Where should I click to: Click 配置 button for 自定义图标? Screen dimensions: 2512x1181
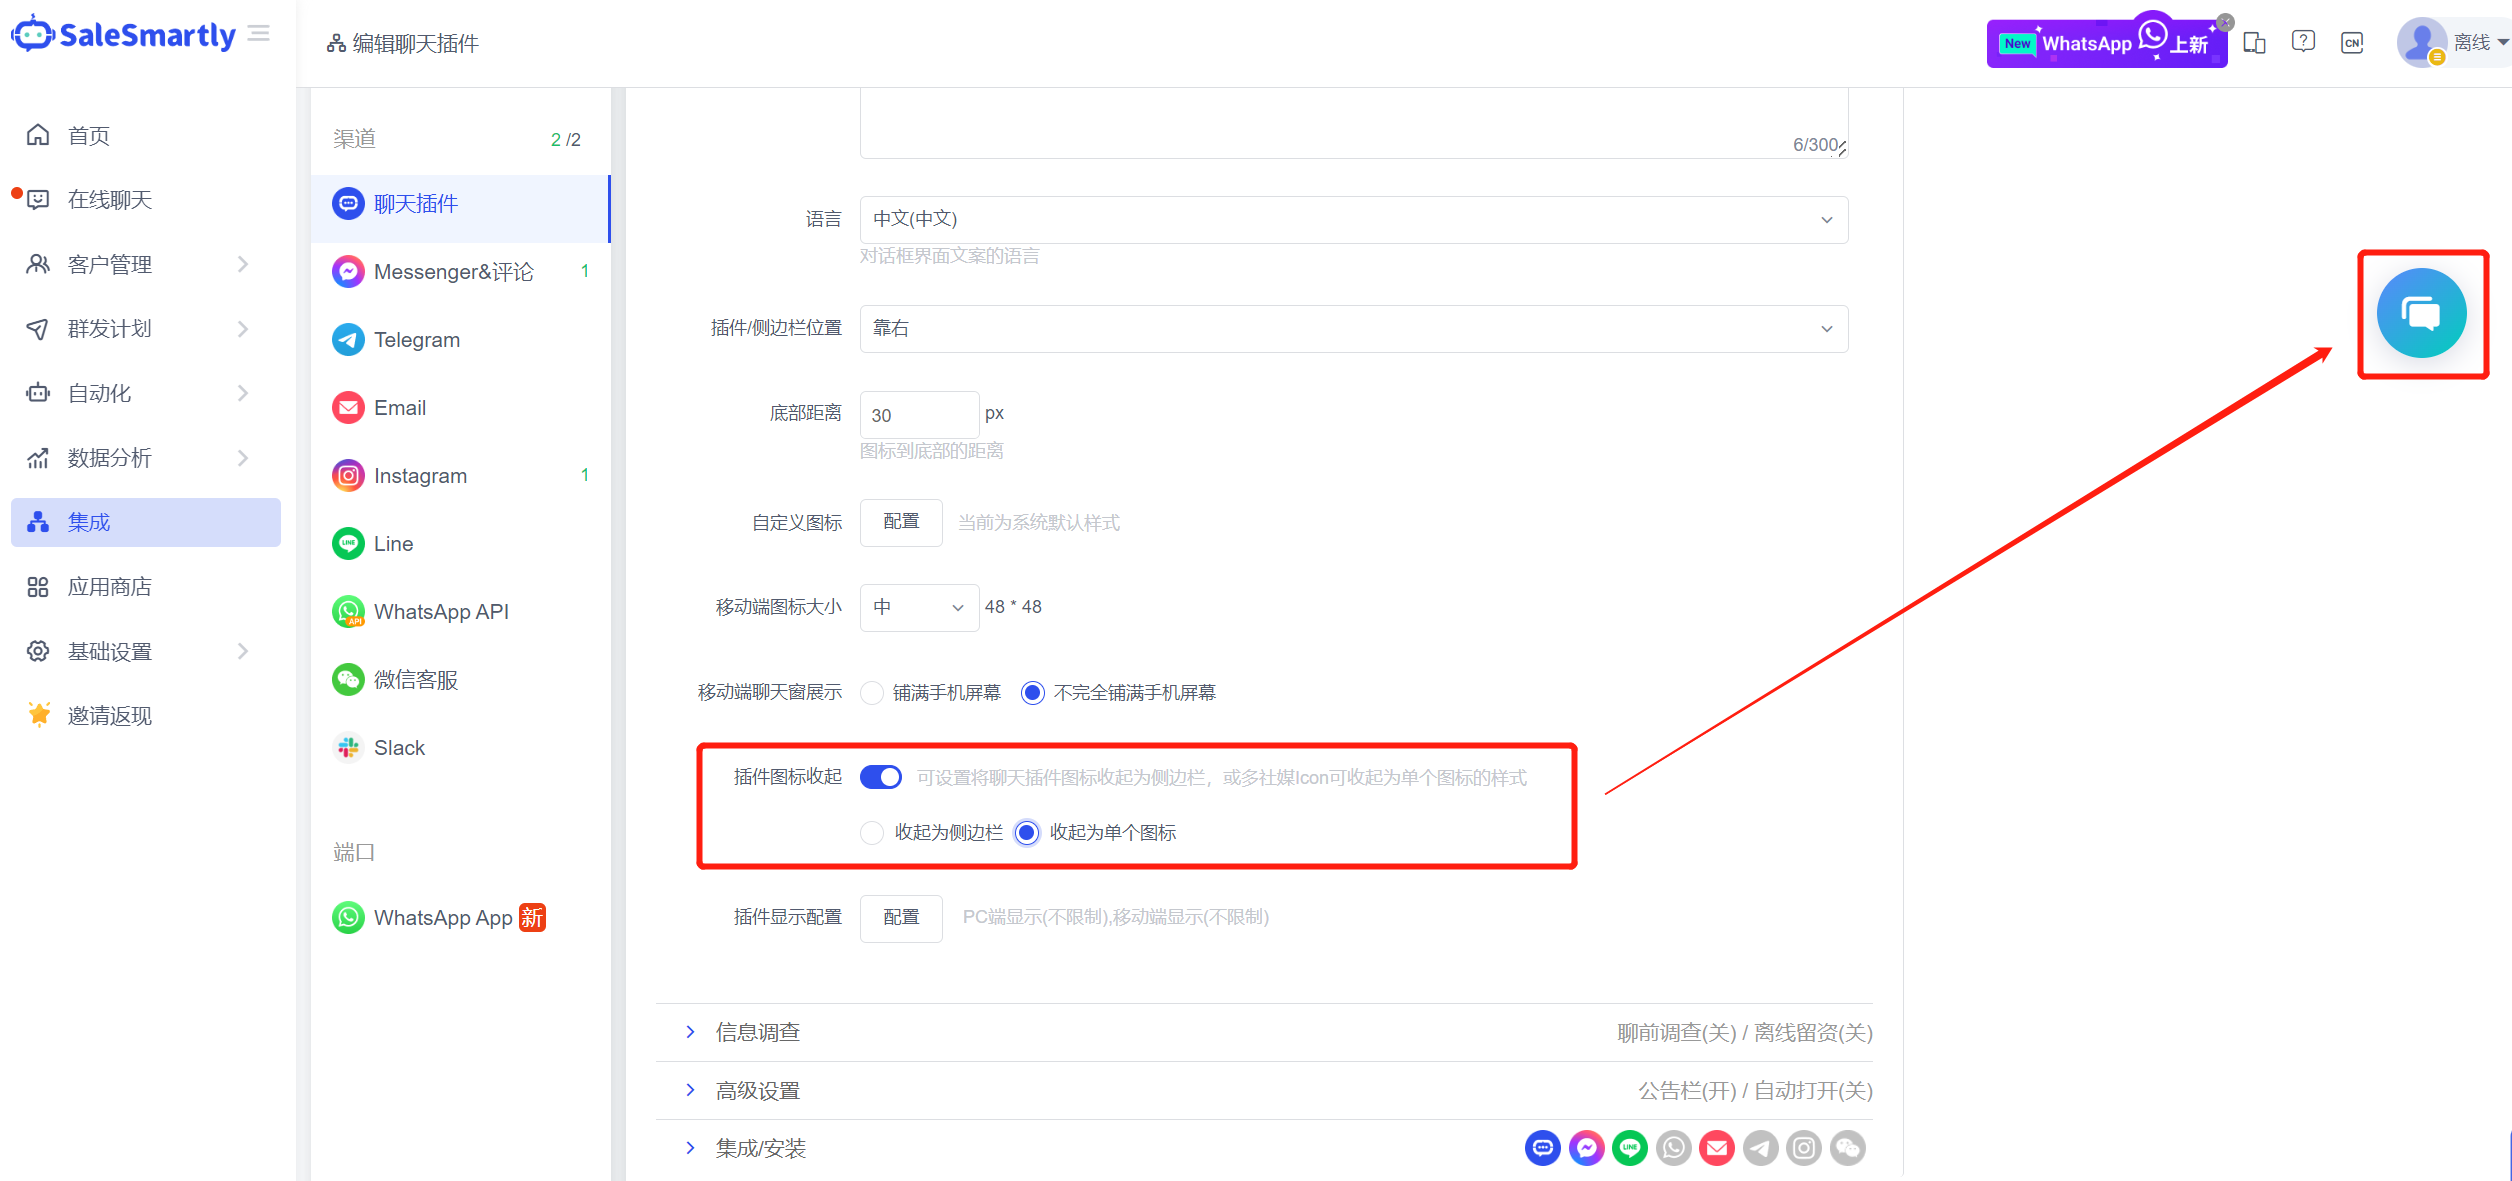coord(900,522)
